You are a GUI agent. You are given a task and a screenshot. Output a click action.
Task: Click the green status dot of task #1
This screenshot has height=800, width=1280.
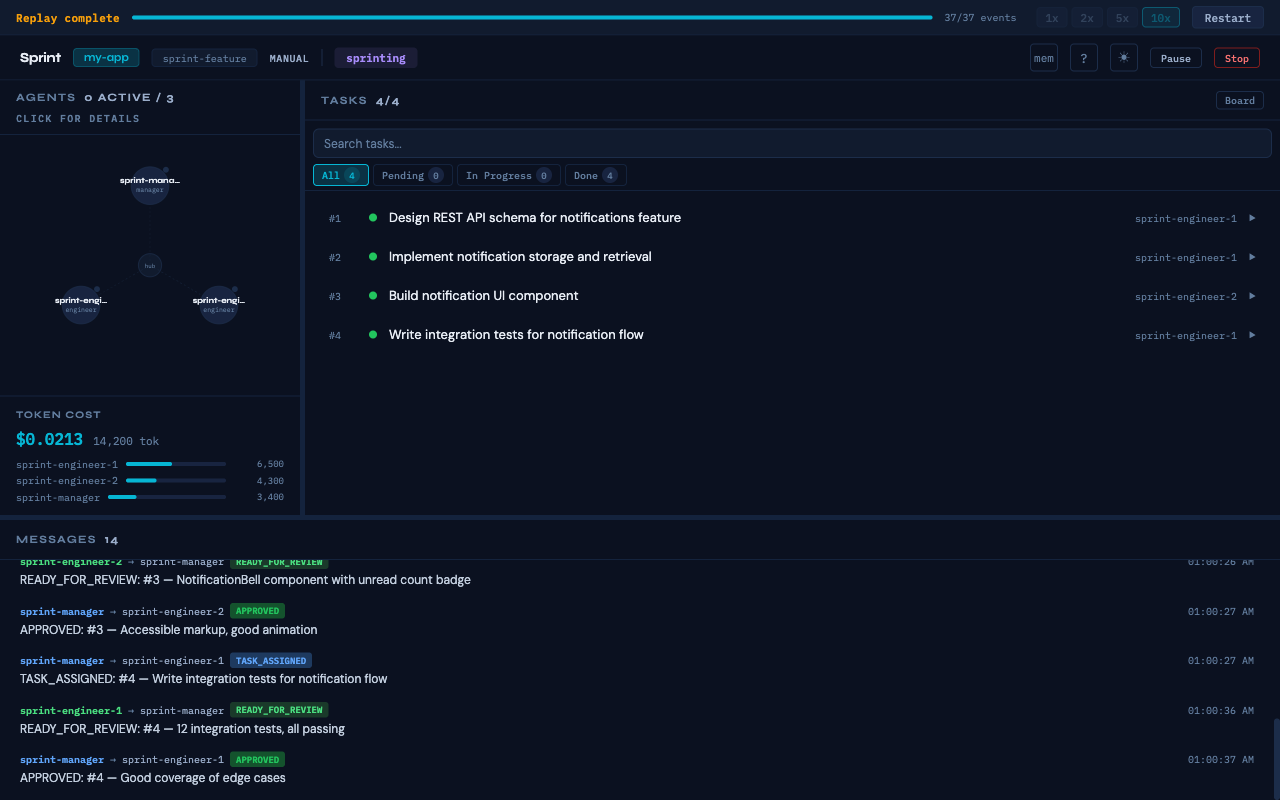tap(373, 217)
